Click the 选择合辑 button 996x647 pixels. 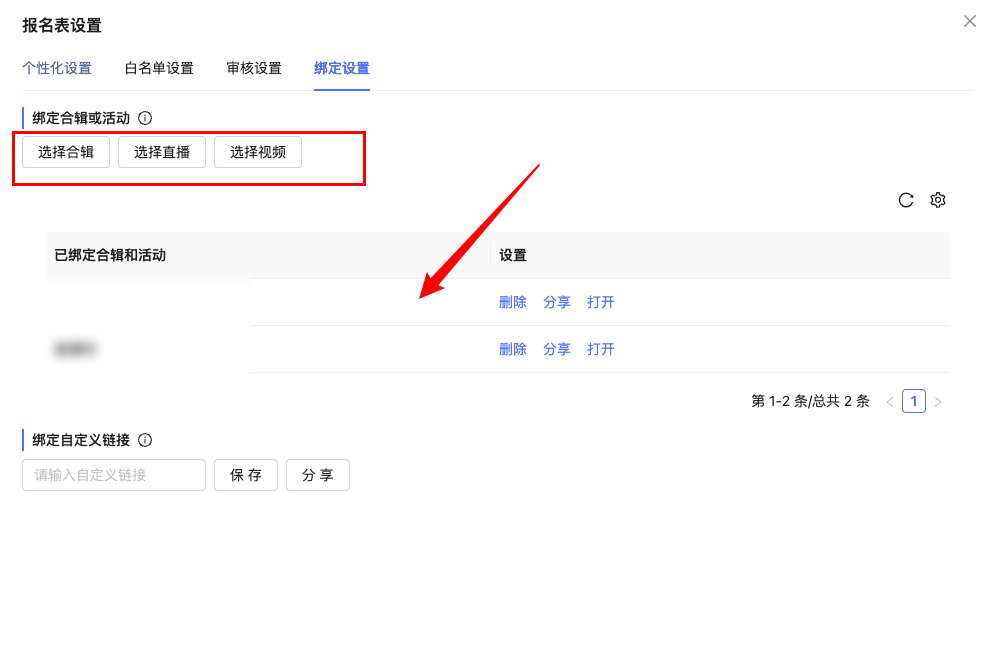click(x=66, y=152)
